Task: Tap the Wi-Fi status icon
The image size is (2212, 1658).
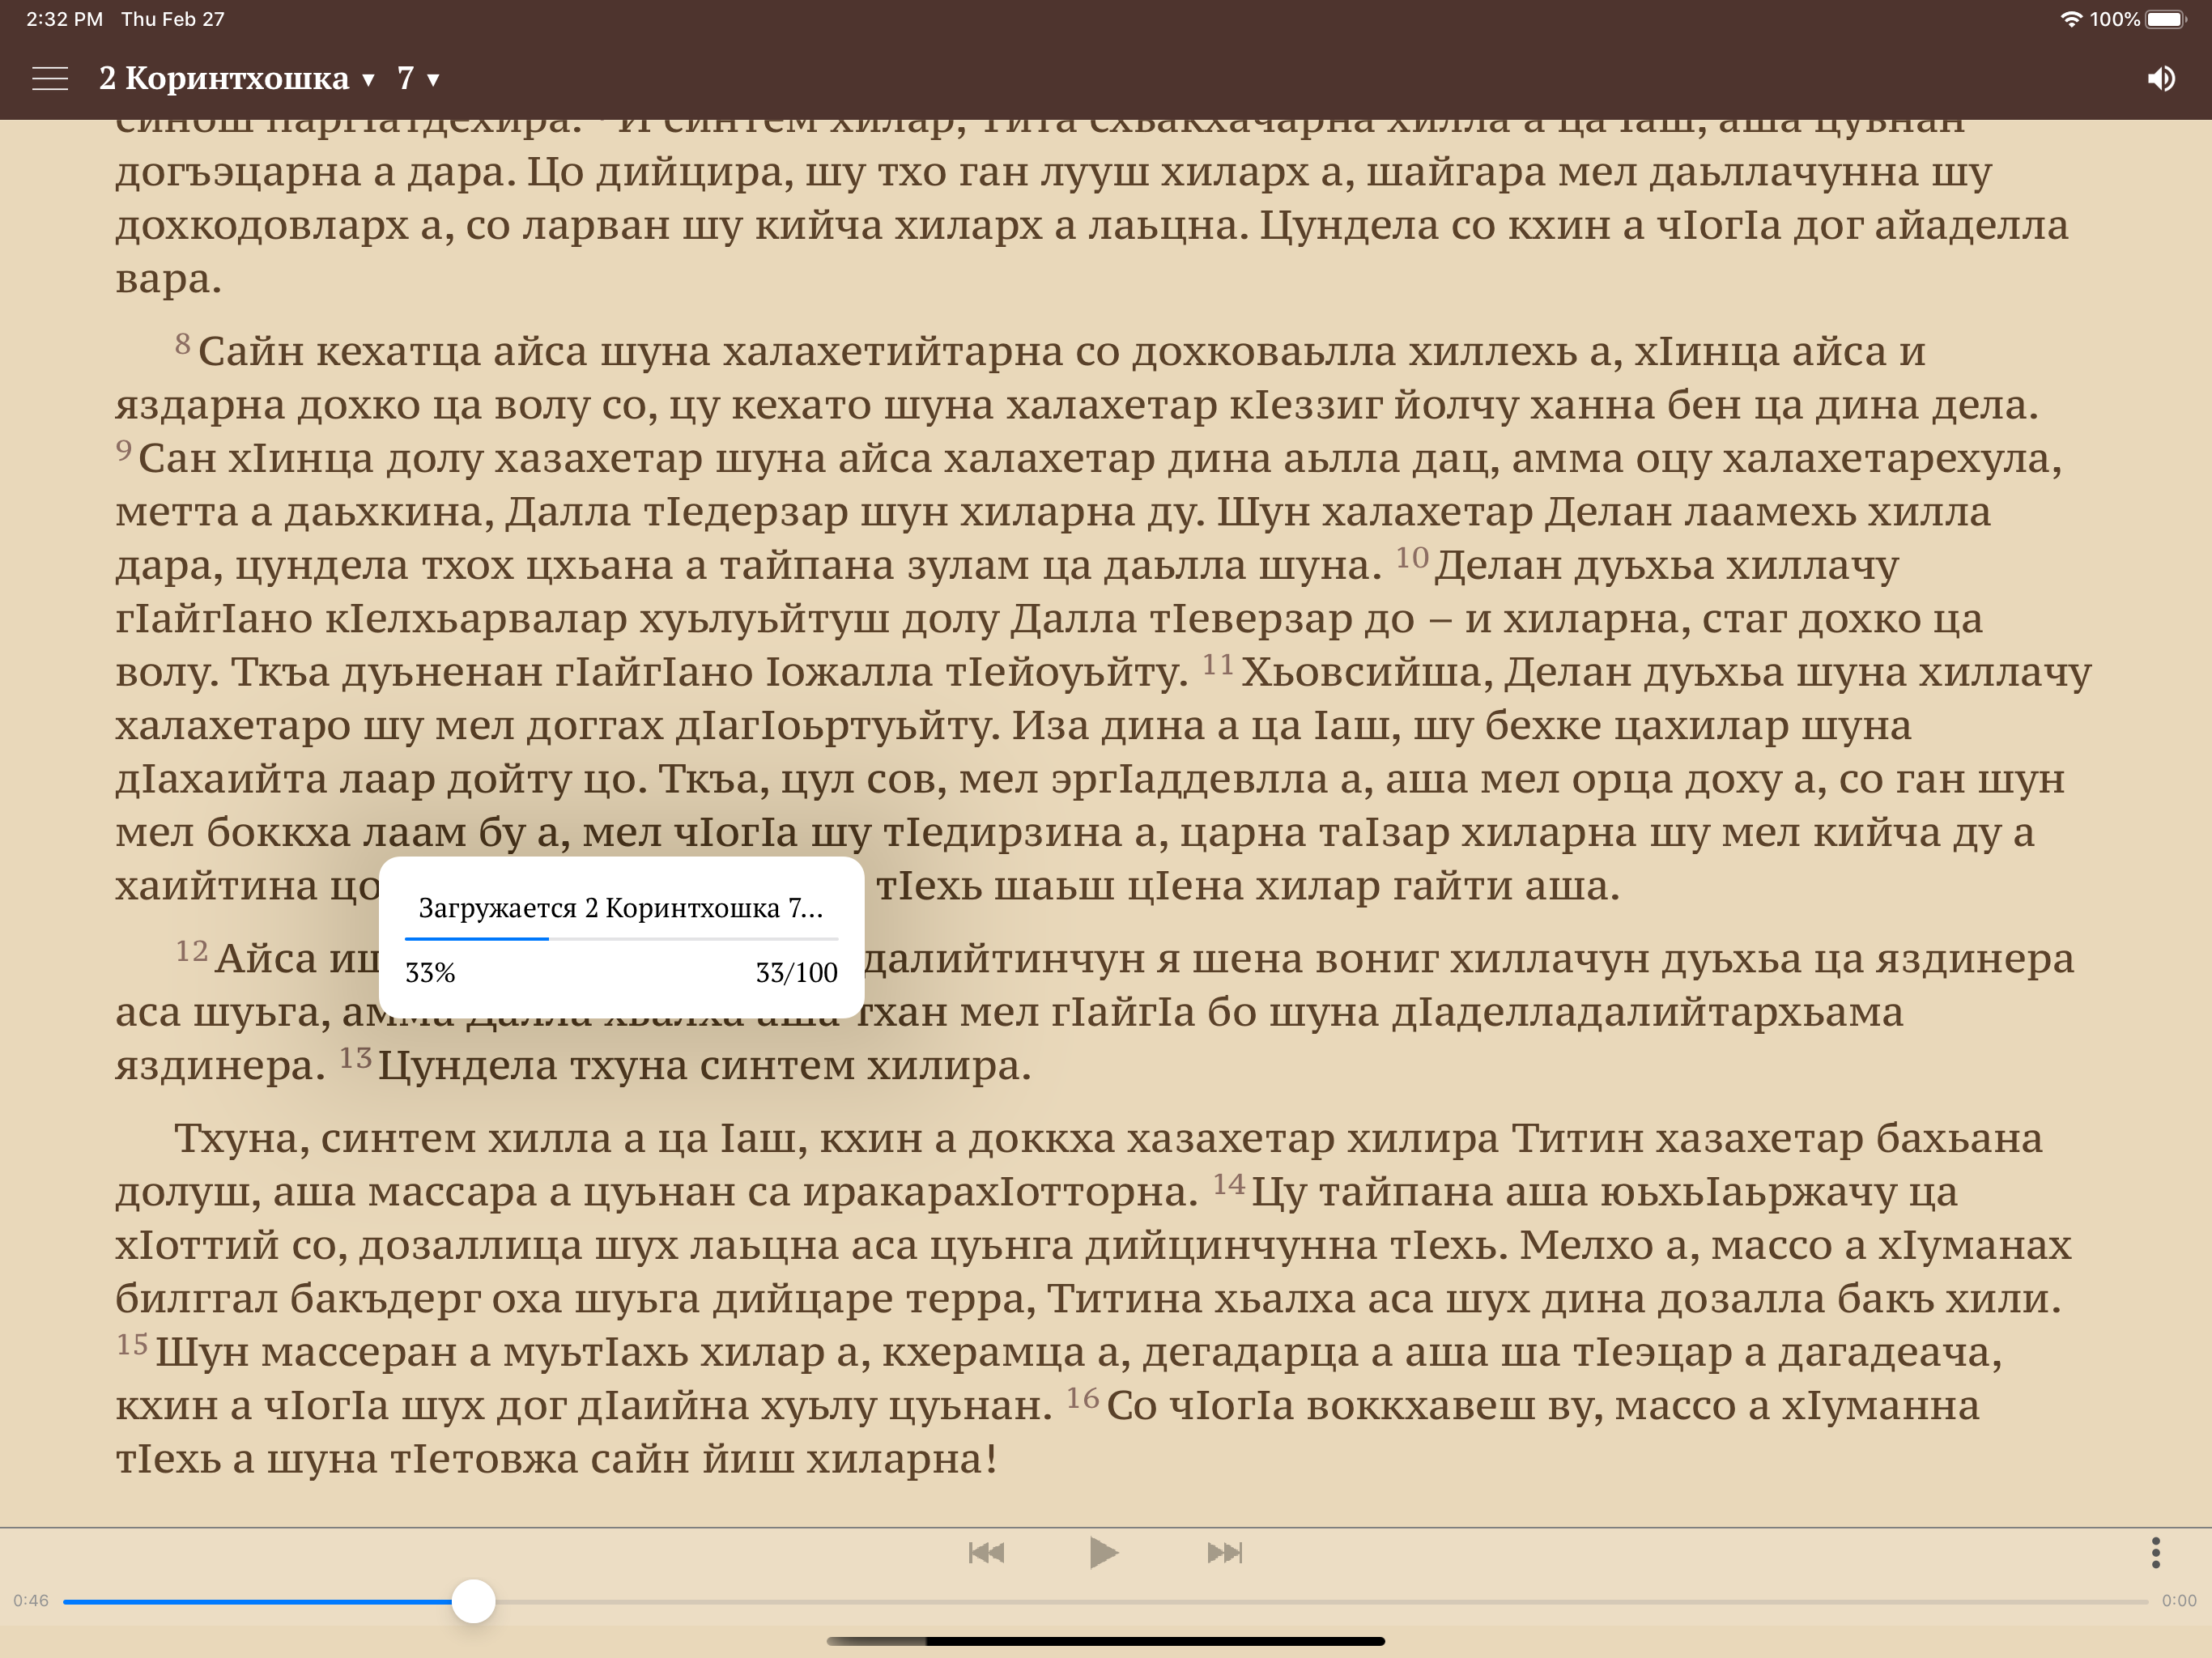Action: coord(2071,19)
